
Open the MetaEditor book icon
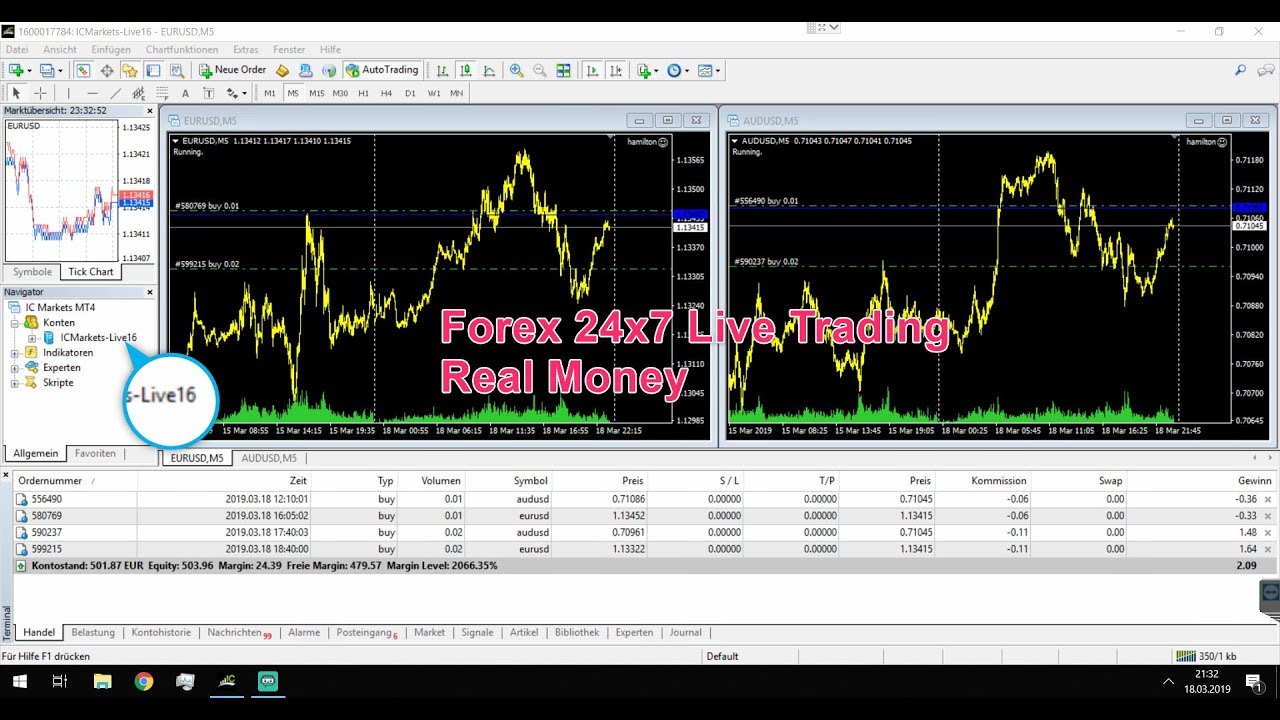(x=282, y=70)
